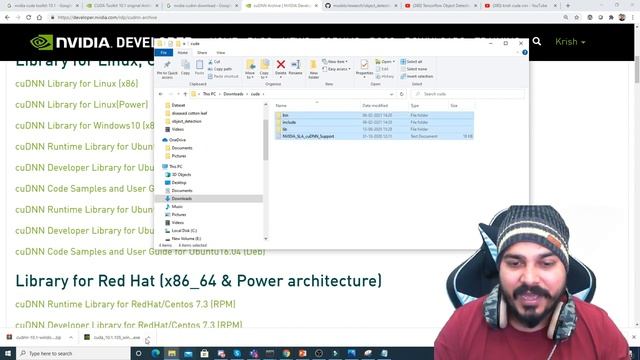The height and width of the screenshot is (360, 640).
Task: Reload the browser page
Action: pyautogui.click(x=28, y=18)
